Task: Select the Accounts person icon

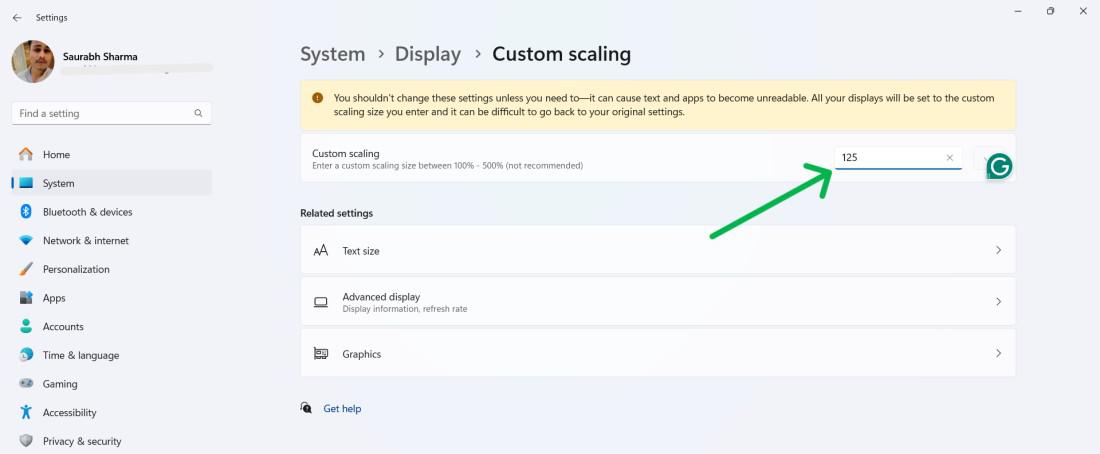Action: click(x=26, y=327)
